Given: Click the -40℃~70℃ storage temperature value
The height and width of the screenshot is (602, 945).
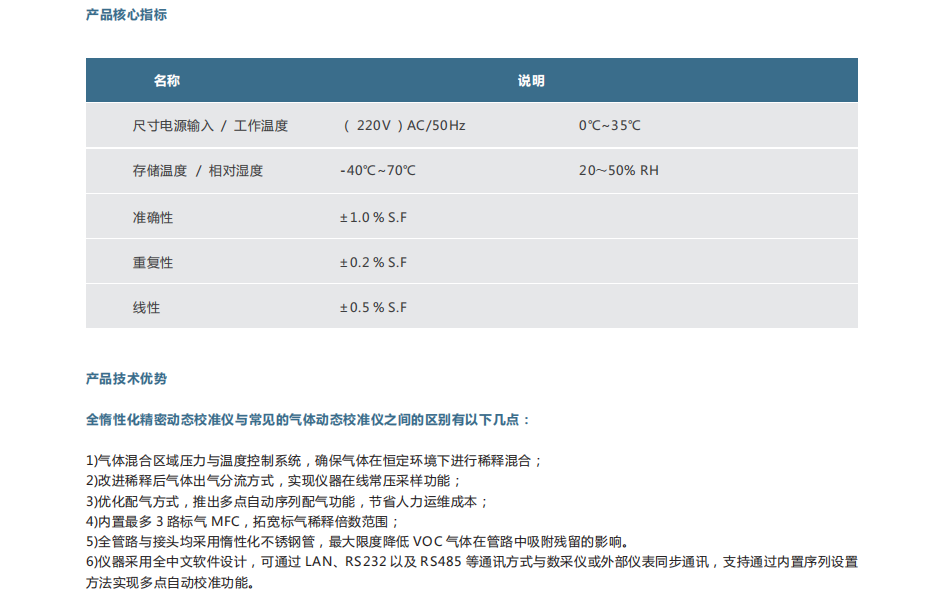Looking at the screenshot, I should click(x=378, y=171).
